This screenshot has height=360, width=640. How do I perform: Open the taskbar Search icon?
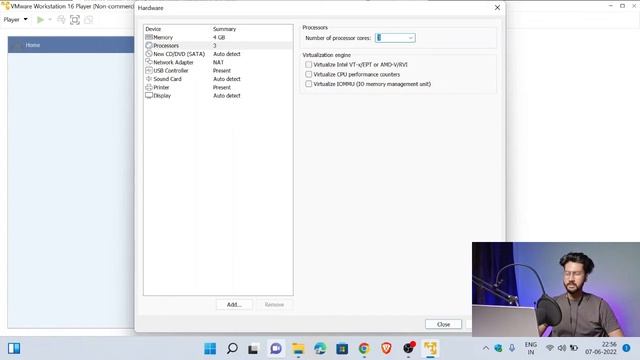pyautogui.click(x=232, y=349)
